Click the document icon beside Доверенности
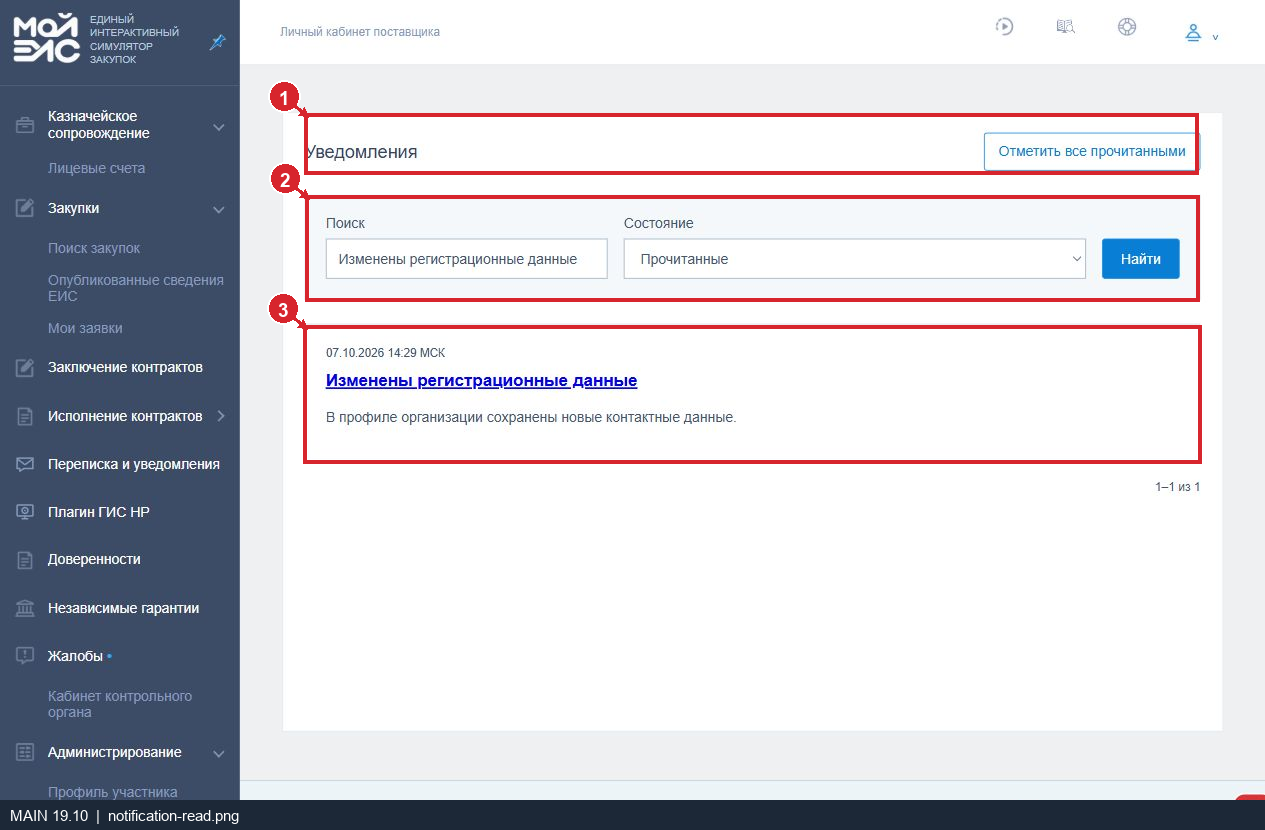This screenshot has height=830, width=1265. click(x=25, y=560)
